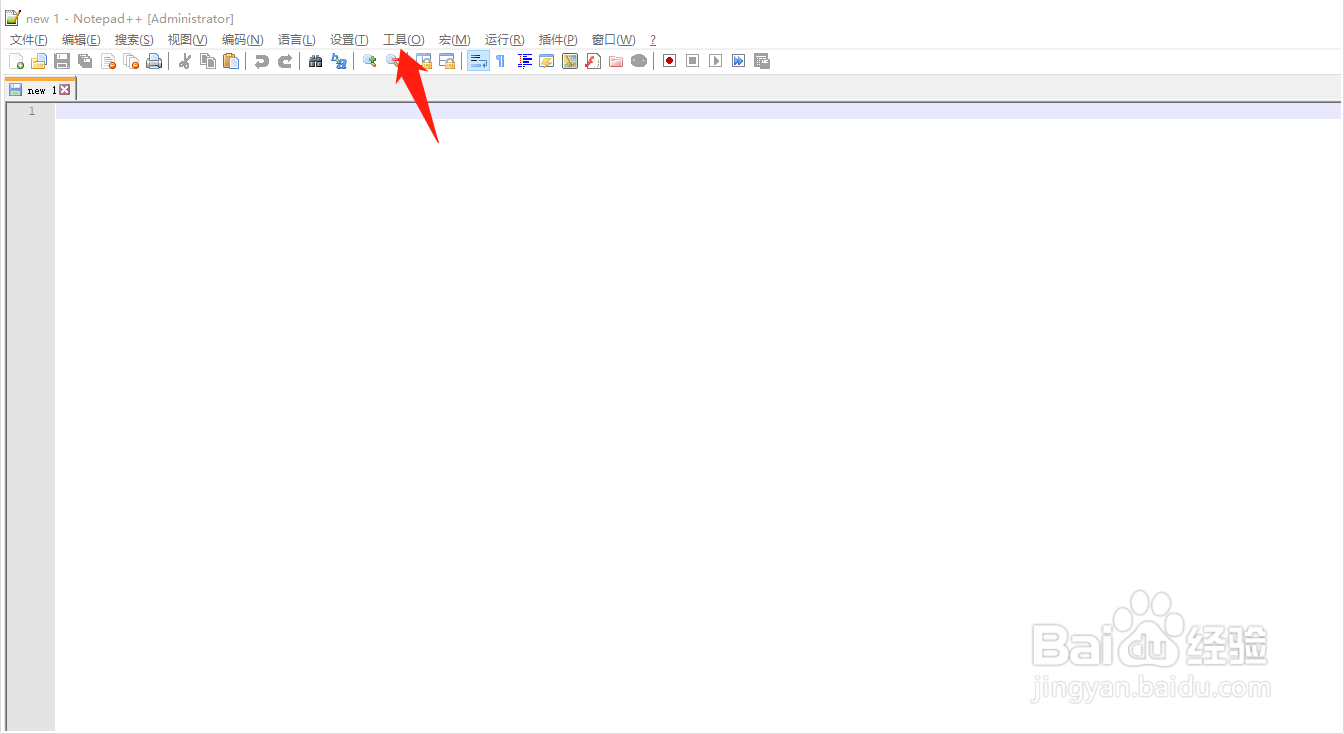Open the 语言(L) menu
The height and width of the screenshot is (734, 1344).
pos(297,40)
